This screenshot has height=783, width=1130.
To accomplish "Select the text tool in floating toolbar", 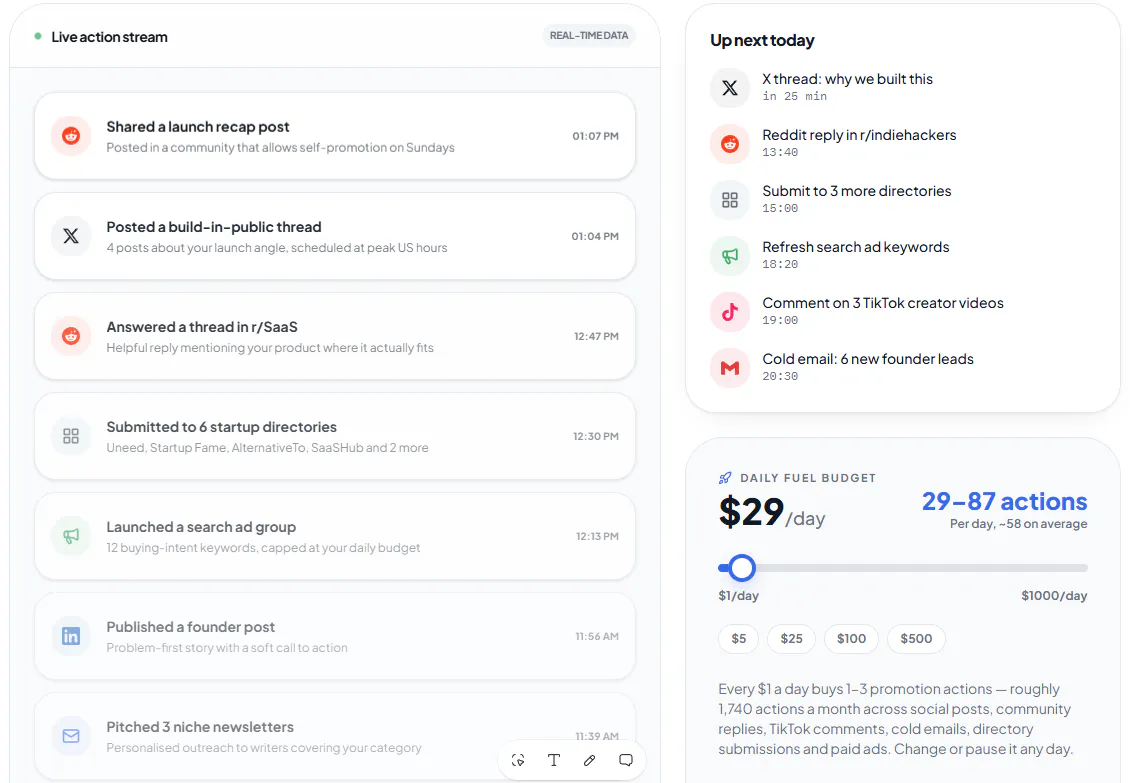I will 553,760.
